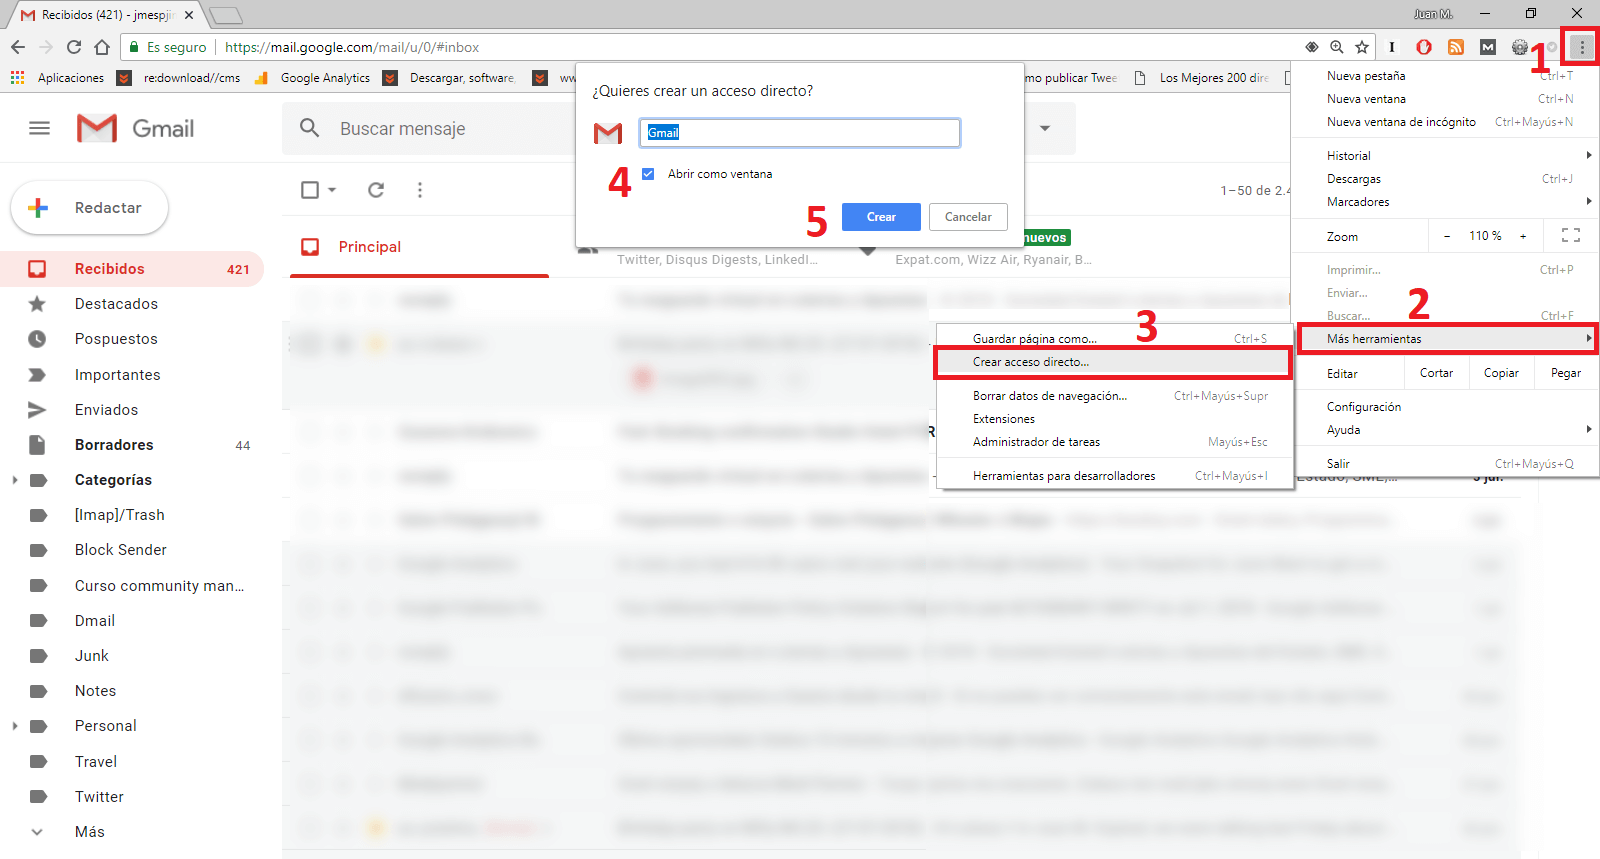Viewport: 1600px width, 859px height.
Task: Go back with browser back arrow
Action: [x=18, y=47]
